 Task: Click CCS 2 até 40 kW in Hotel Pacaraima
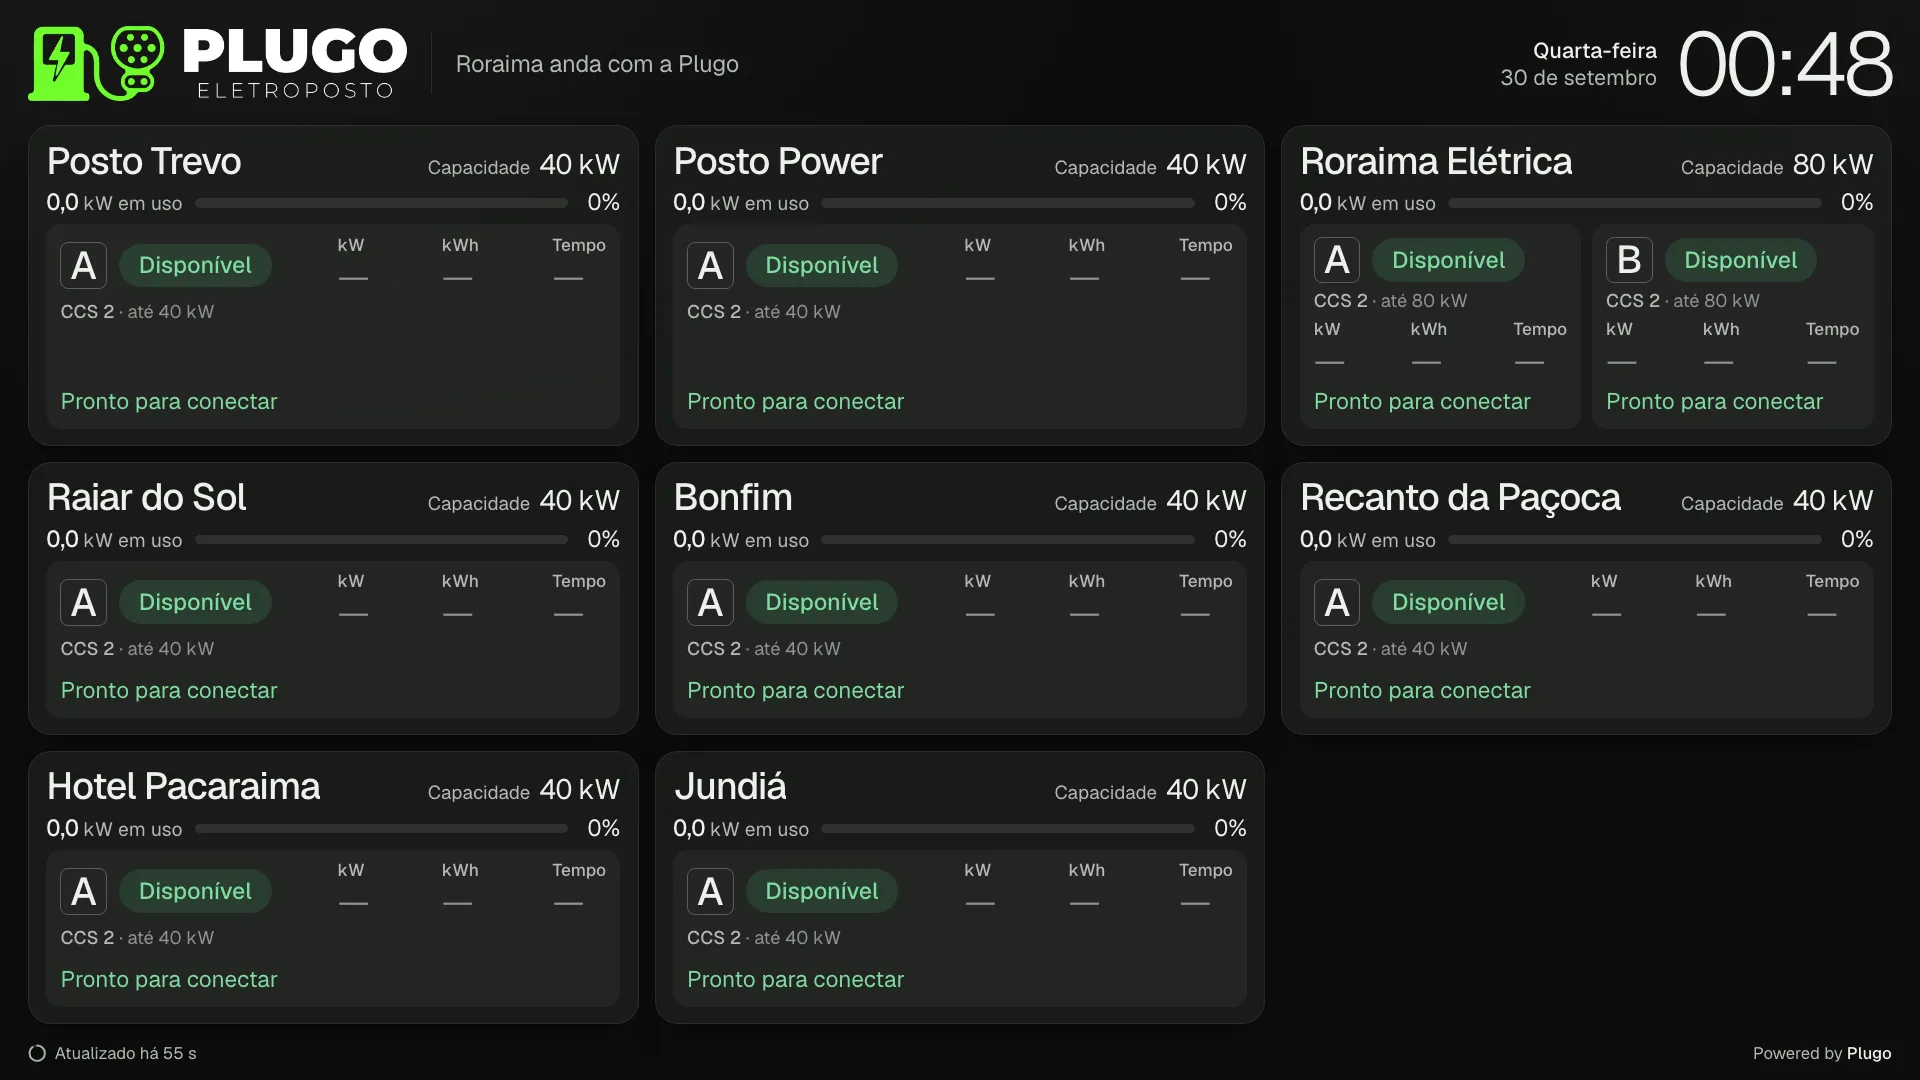click(137, 938)
